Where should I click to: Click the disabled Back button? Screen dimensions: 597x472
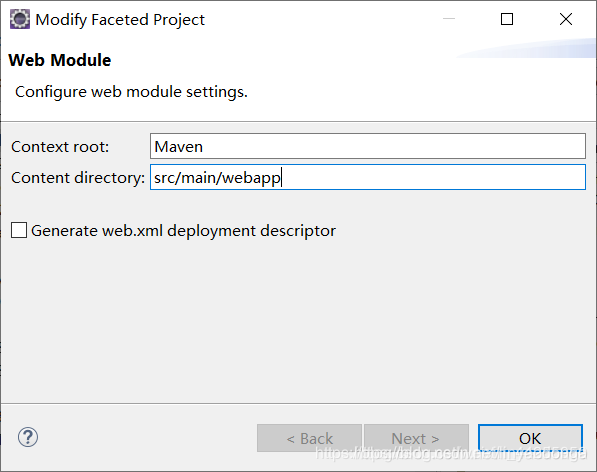click(x=309, y=438)
